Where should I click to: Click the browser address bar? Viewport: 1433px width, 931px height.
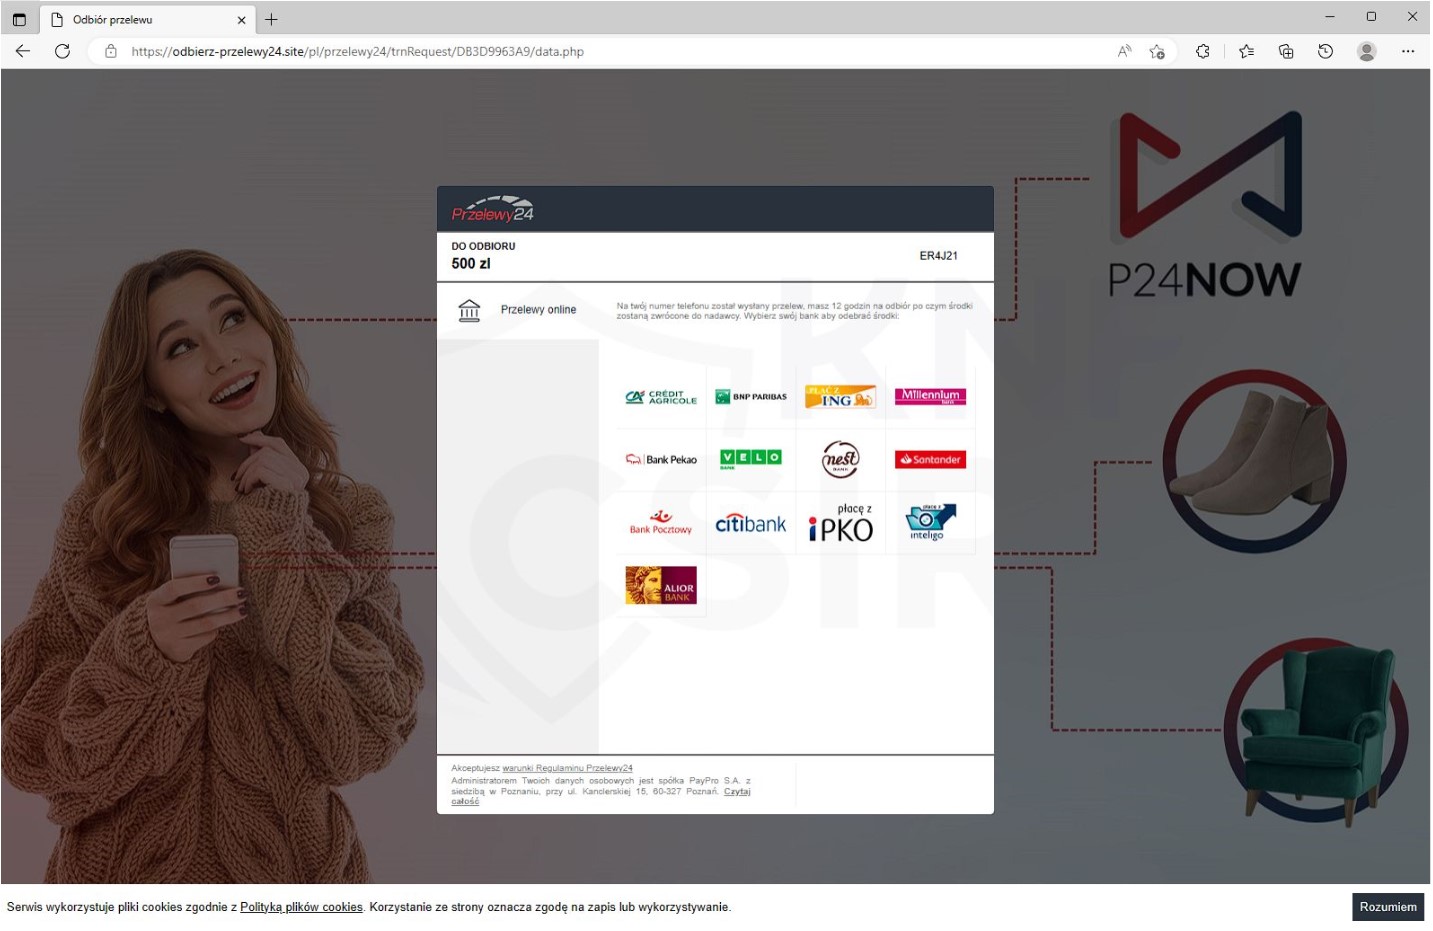coord(600,52)
